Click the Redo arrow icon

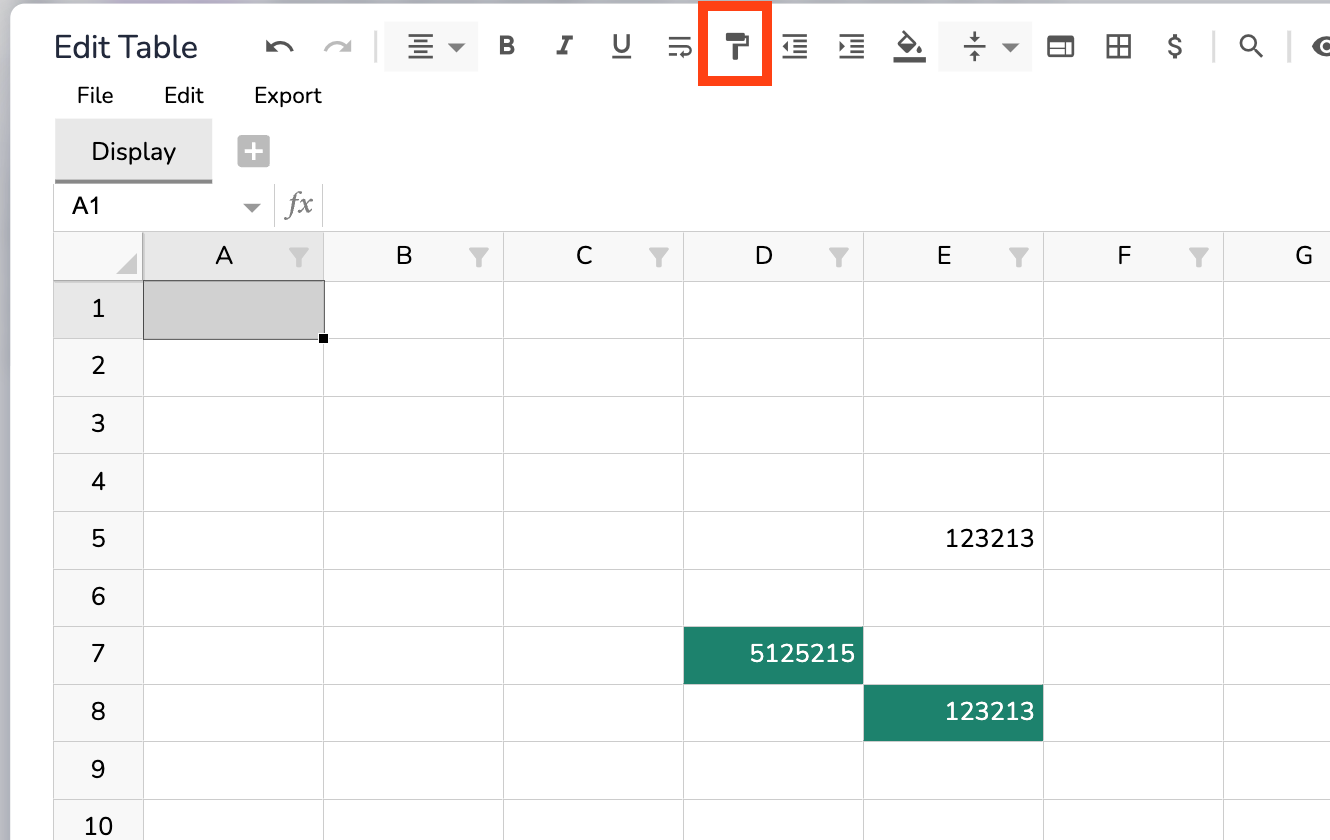point(338,47)
